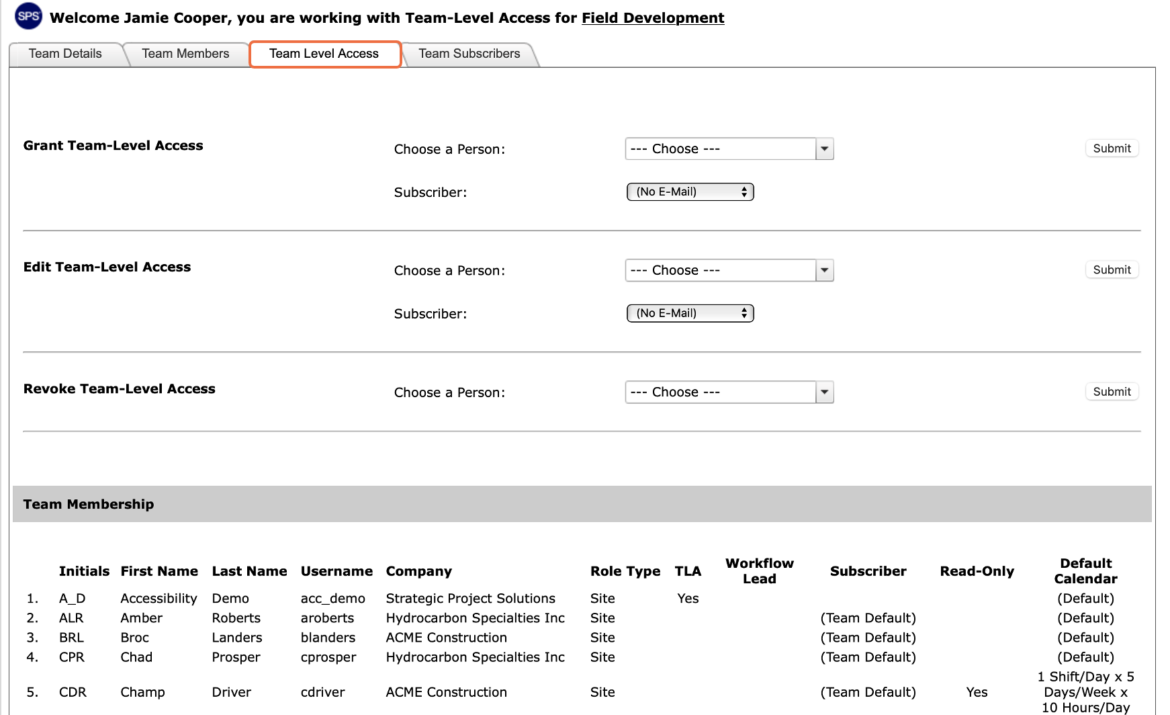Open the Team Details tab
1170x715 pixels.
tap(65, 54)
